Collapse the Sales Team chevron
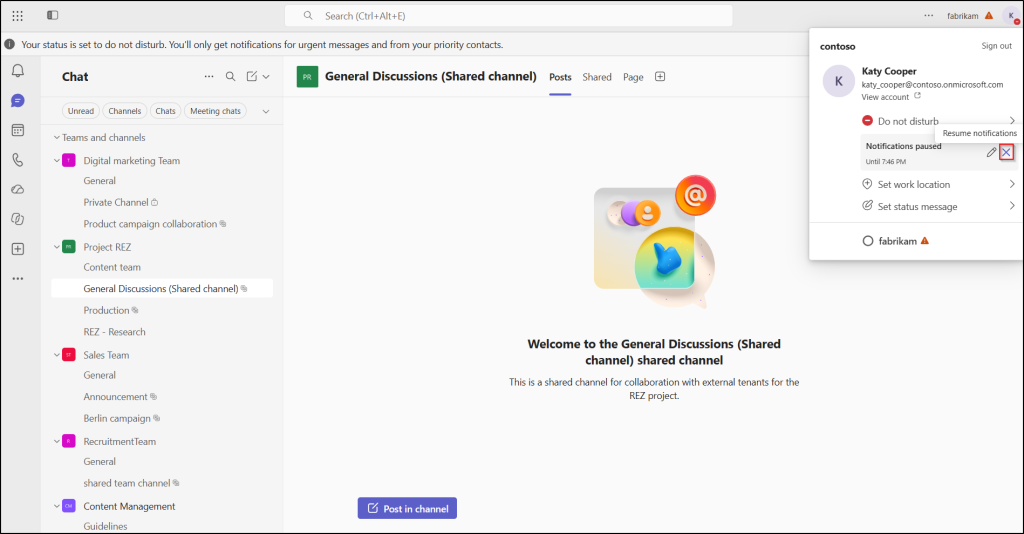Viewport: 1024px width, 534px height. coord(57,355)
